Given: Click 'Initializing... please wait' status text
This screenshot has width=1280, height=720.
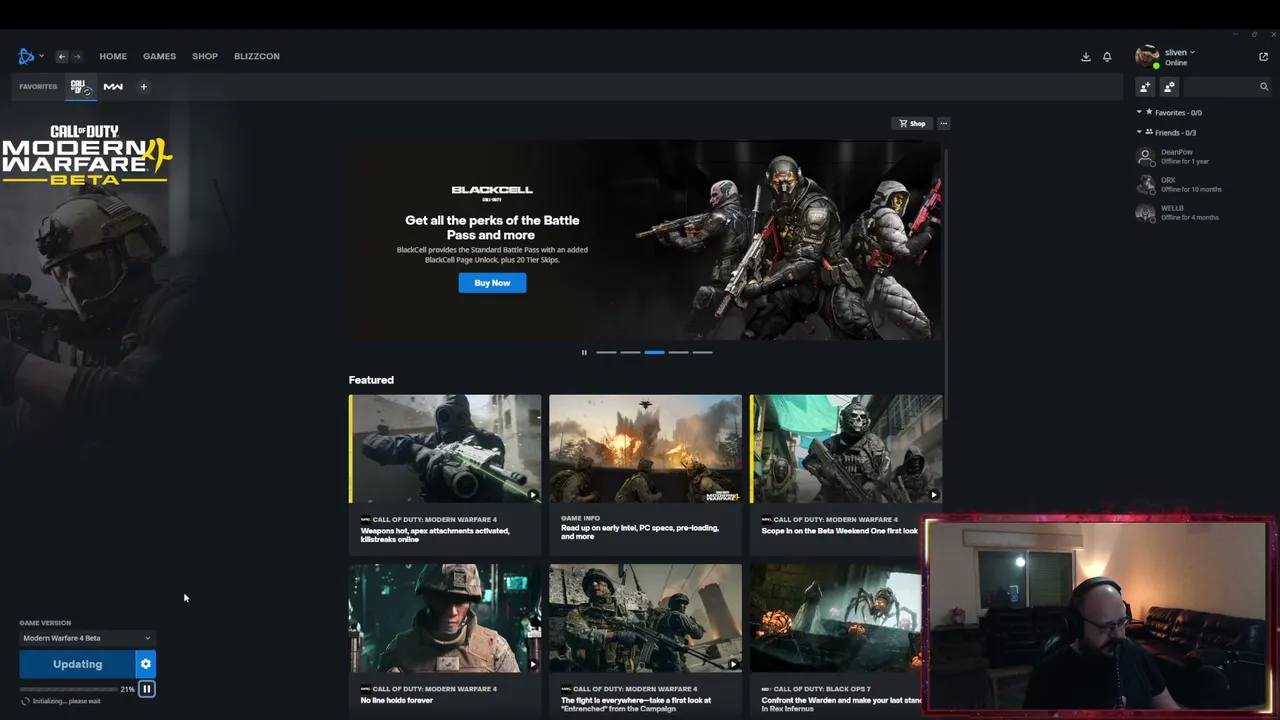Looking at the screenshot, I should pyautogui.click(x=66, y=701).
